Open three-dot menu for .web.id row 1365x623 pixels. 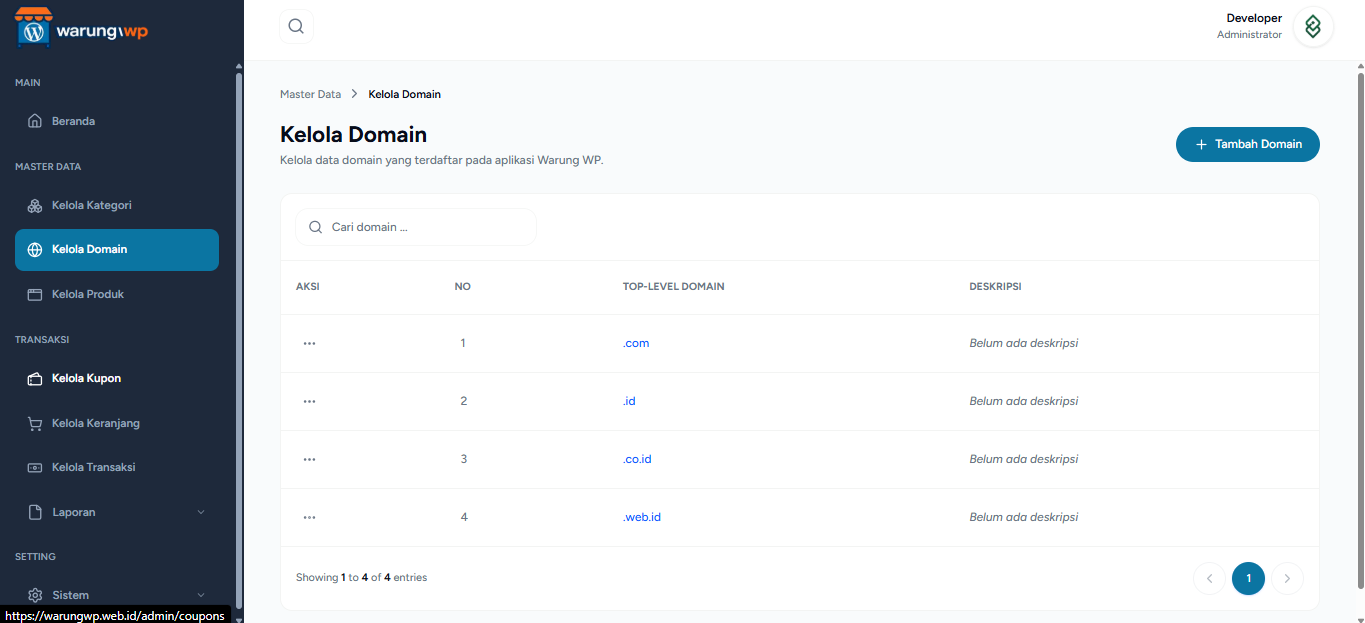click(x=309, y=517)
